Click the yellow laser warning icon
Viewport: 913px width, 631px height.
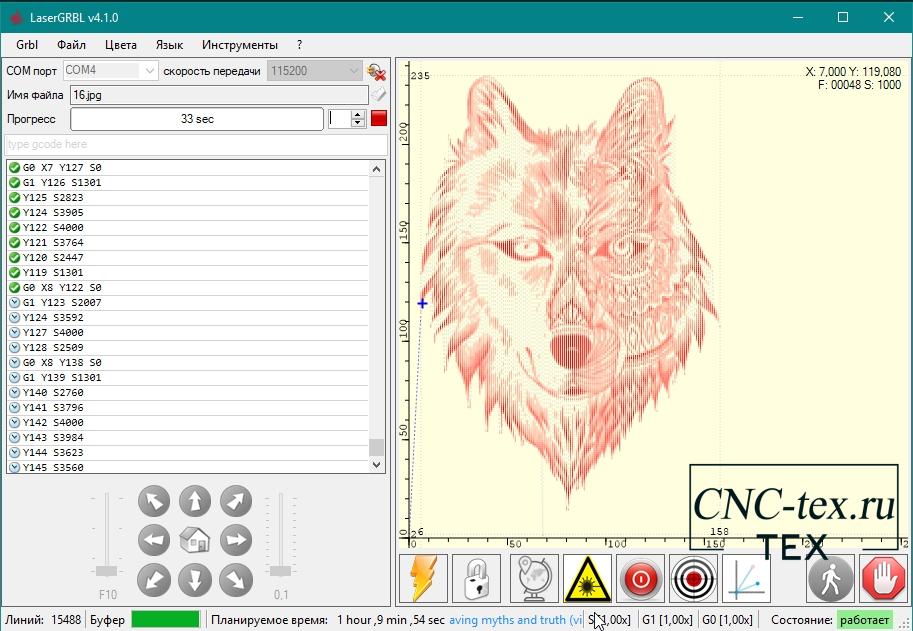pyautogui.click(x=588, y=578)
